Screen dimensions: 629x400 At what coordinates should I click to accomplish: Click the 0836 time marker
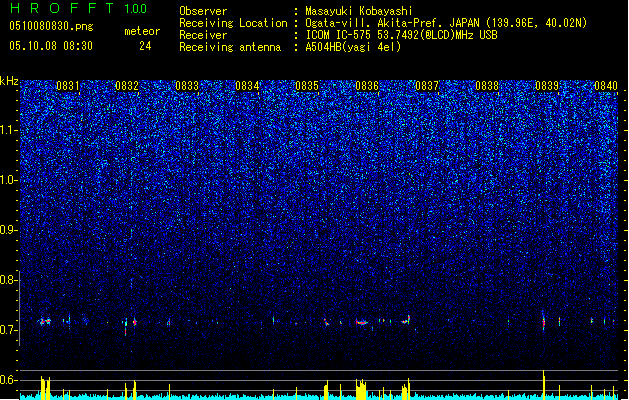[367, 86]
